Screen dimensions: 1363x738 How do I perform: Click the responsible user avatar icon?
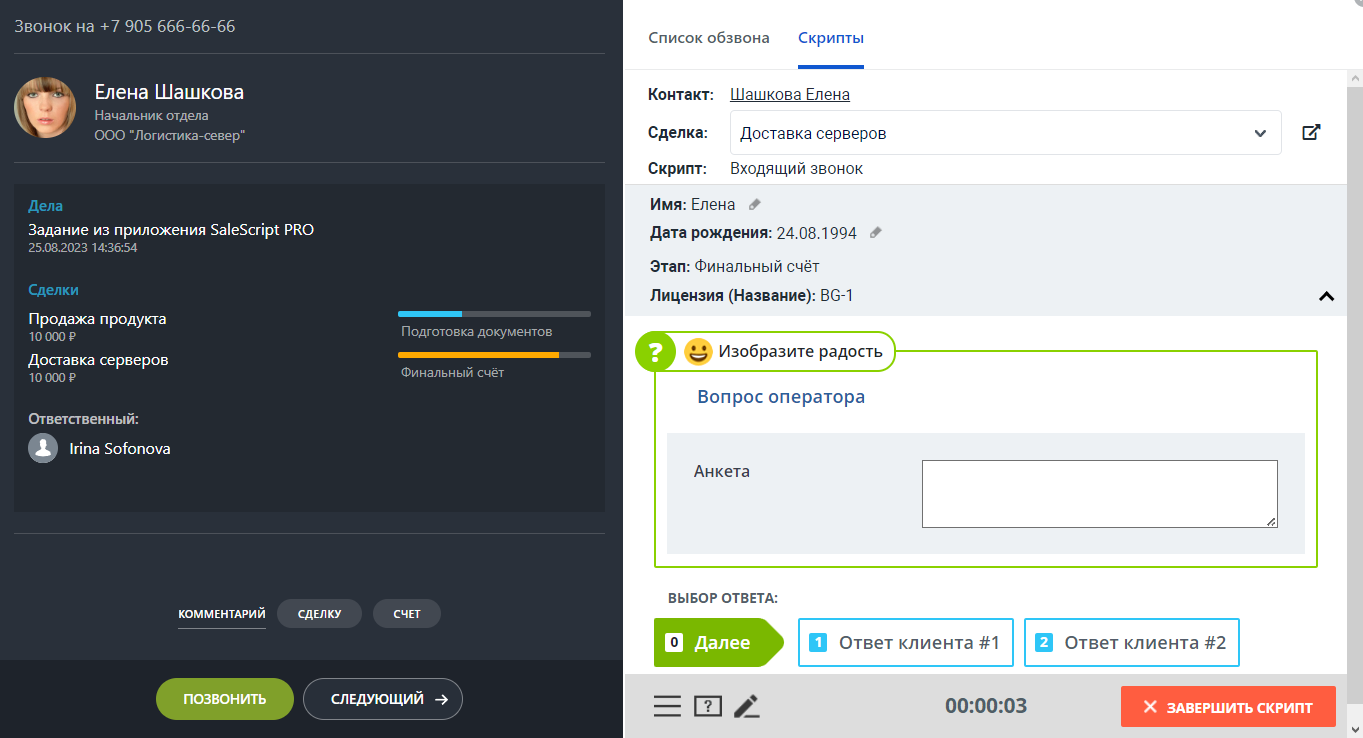coord(43,448)
